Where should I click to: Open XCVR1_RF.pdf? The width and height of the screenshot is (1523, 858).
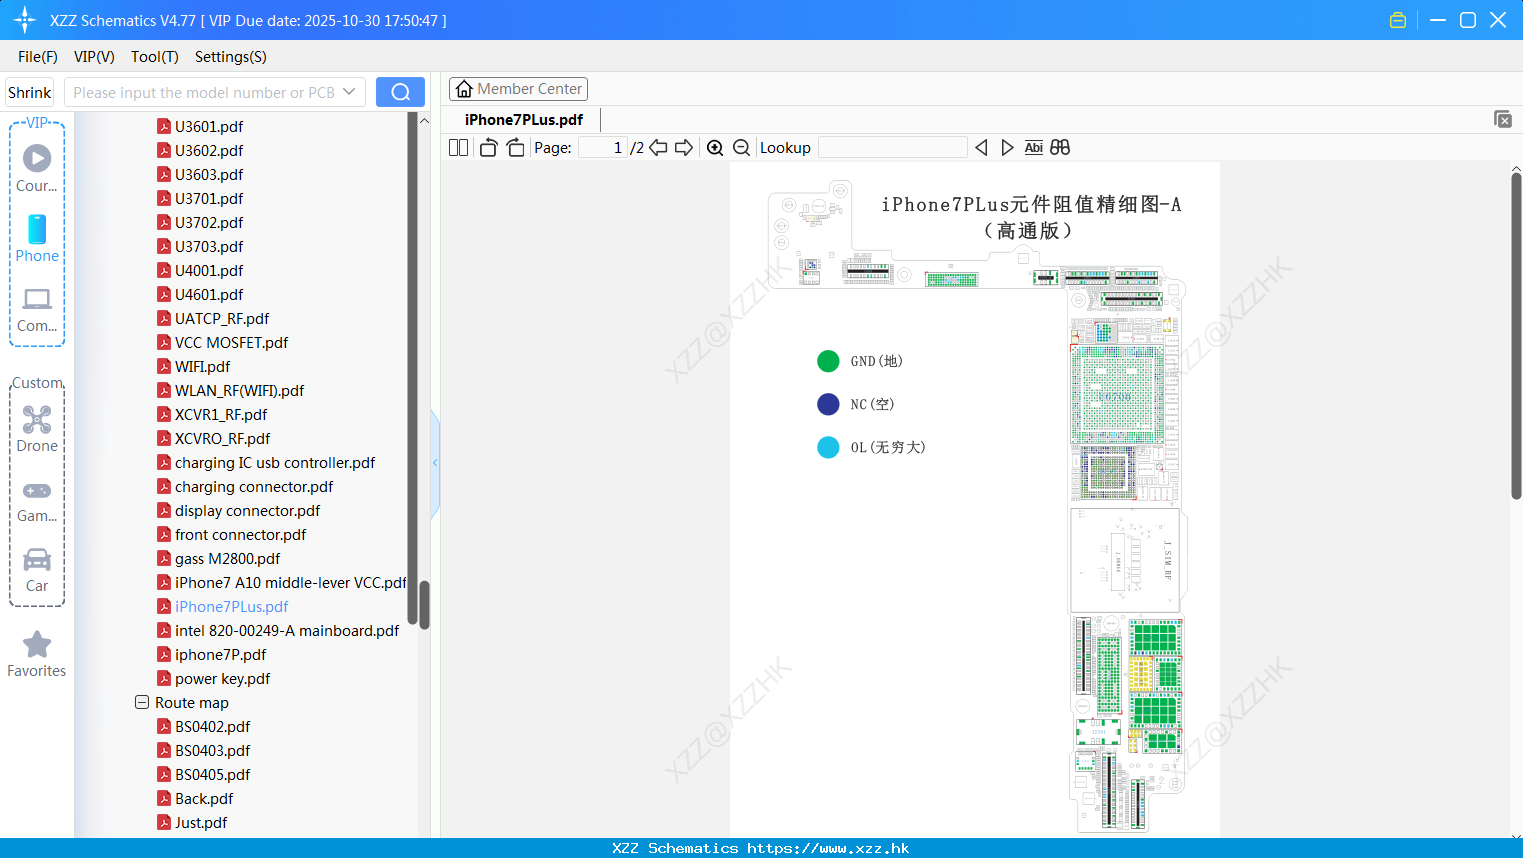pyautogui.click(x=212, y=414)
